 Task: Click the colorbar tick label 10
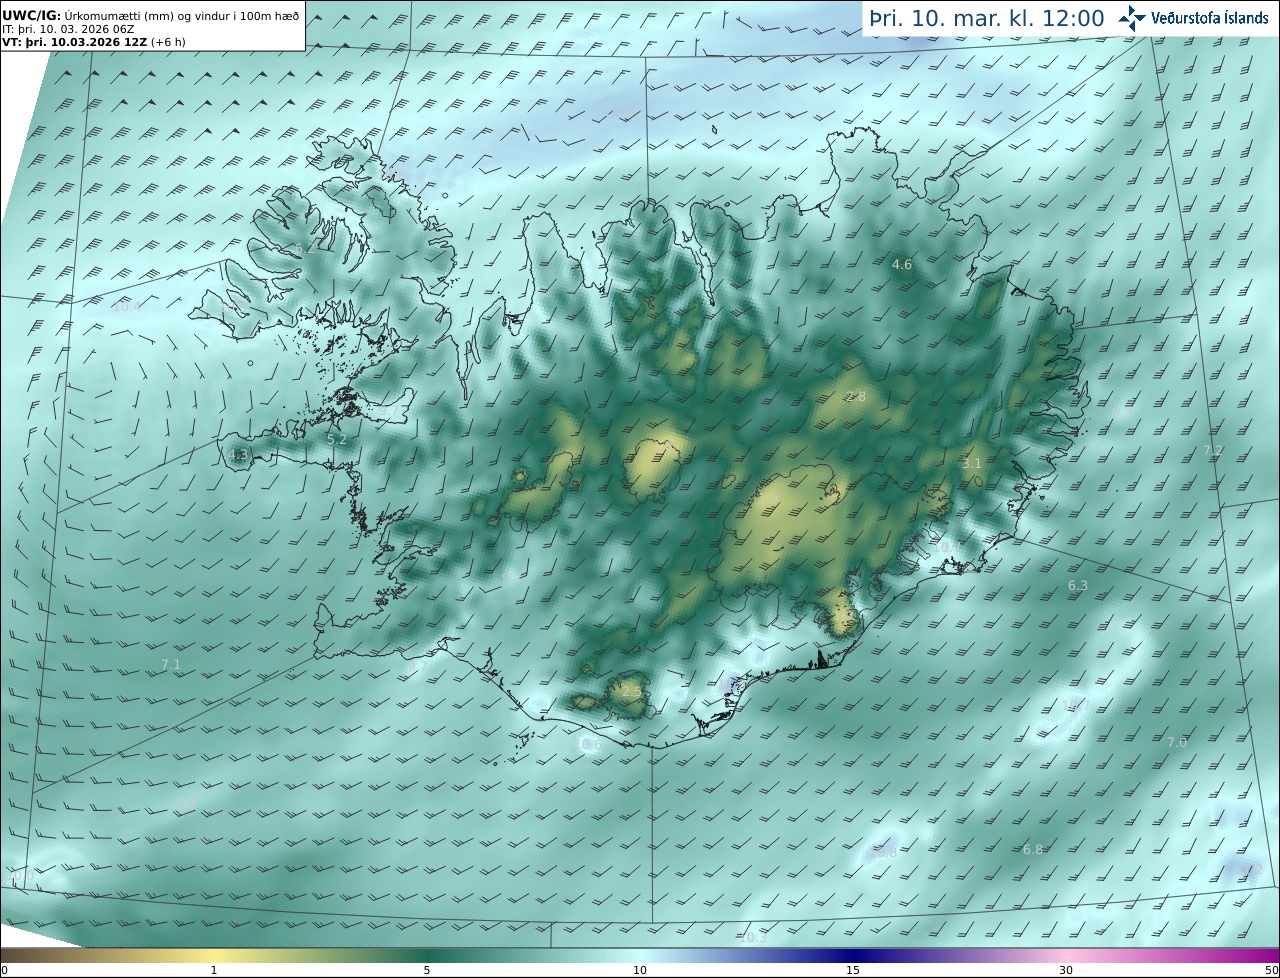click(x=640, y=970)
